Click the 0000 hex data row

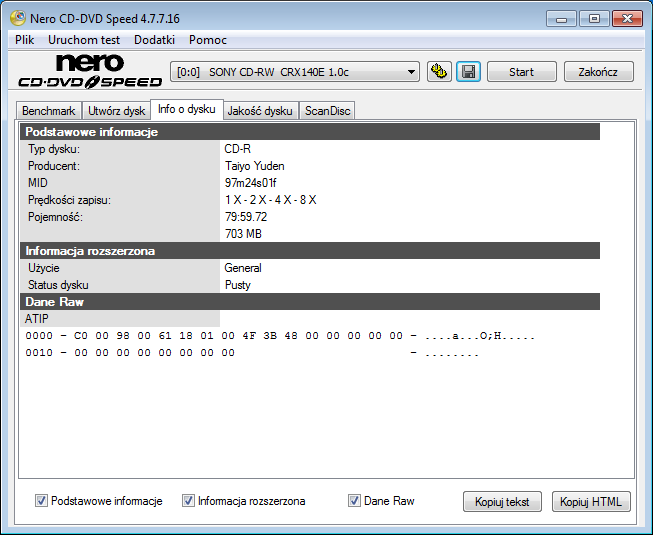[280, 336]
